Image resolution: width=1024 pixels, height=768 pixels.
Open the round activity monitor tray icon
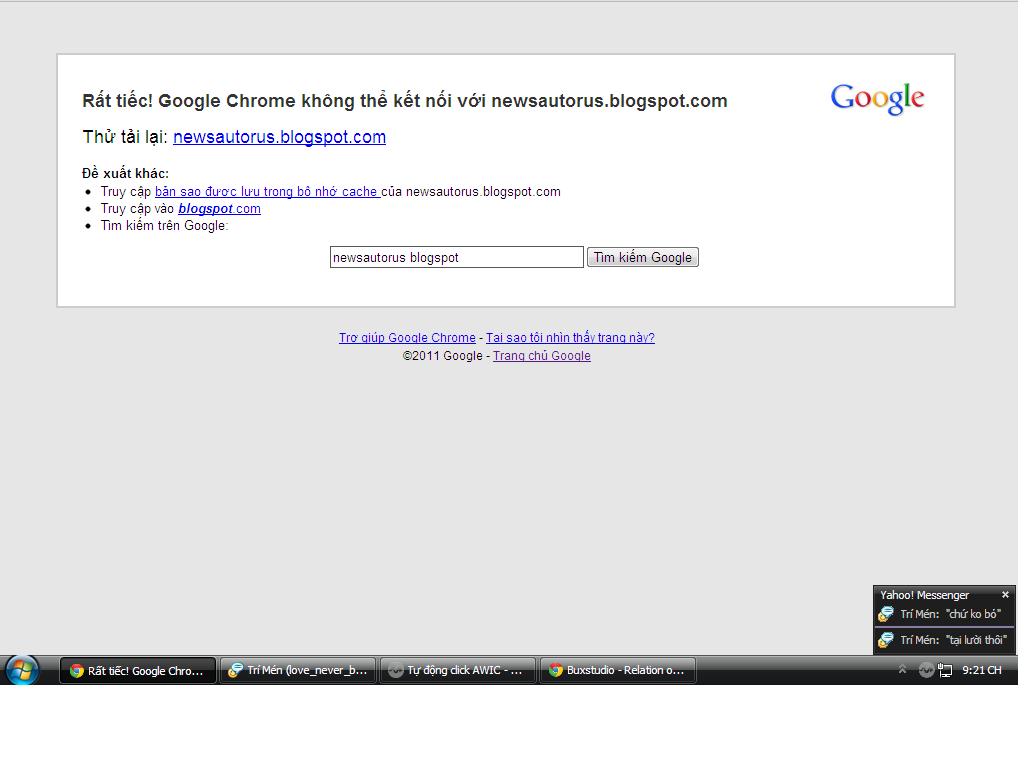(926, 670)
